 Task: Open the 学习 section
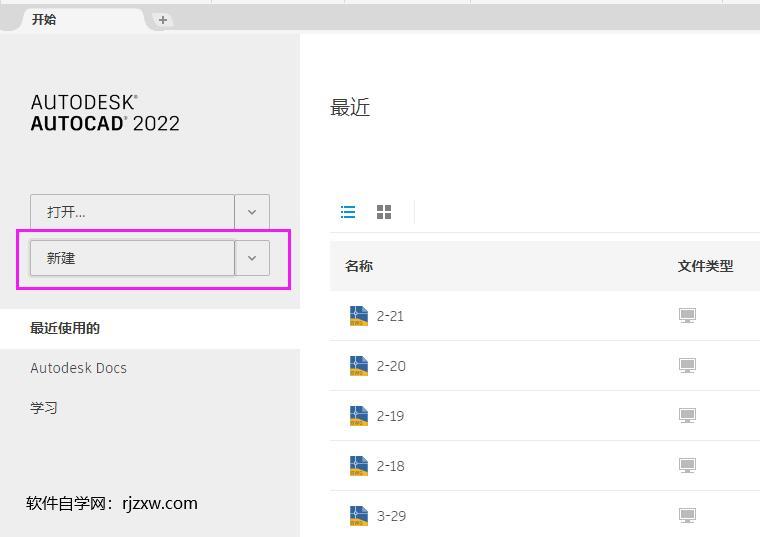(44, 408)
